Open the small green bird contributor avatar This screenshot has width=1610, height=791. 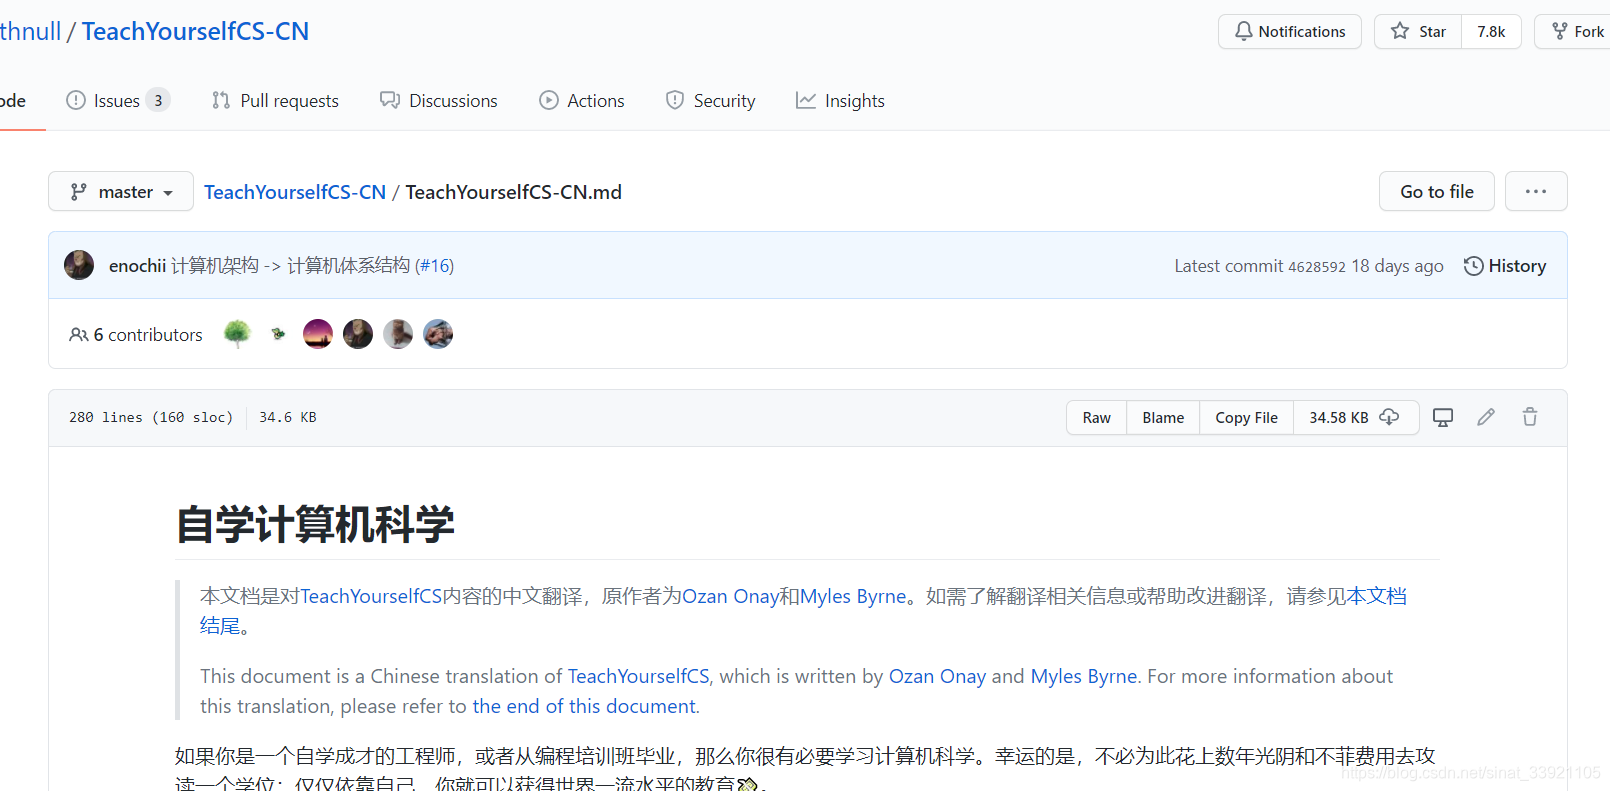278,334
